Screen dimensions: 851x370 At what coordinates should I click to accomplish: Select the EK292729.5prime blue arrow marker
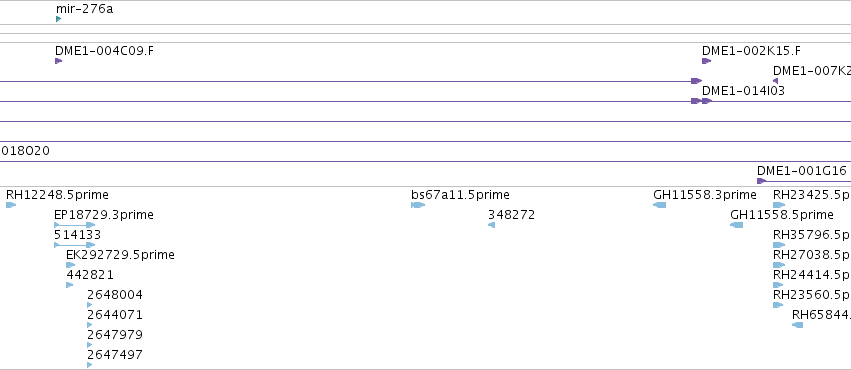pos(71,265)
